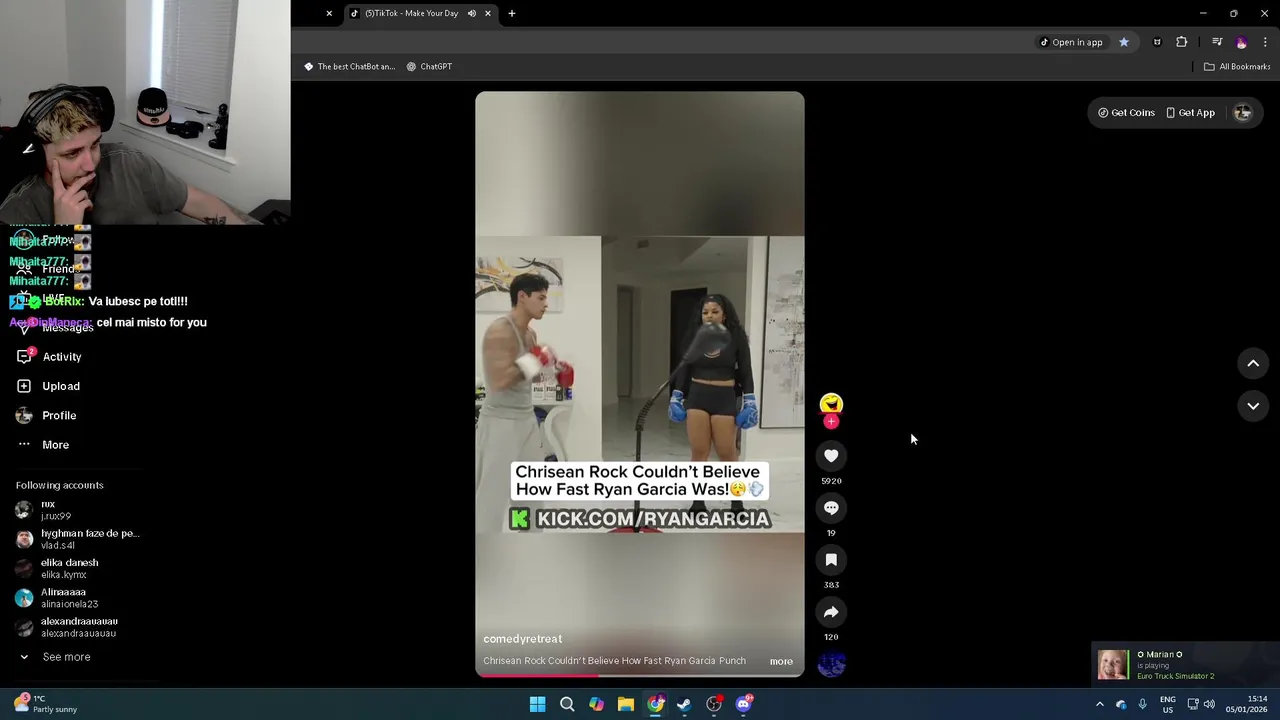The height and width of the screenshot is (720, 1280).
Task: Open weather widget Partly sunny
Action: (44, 704)
